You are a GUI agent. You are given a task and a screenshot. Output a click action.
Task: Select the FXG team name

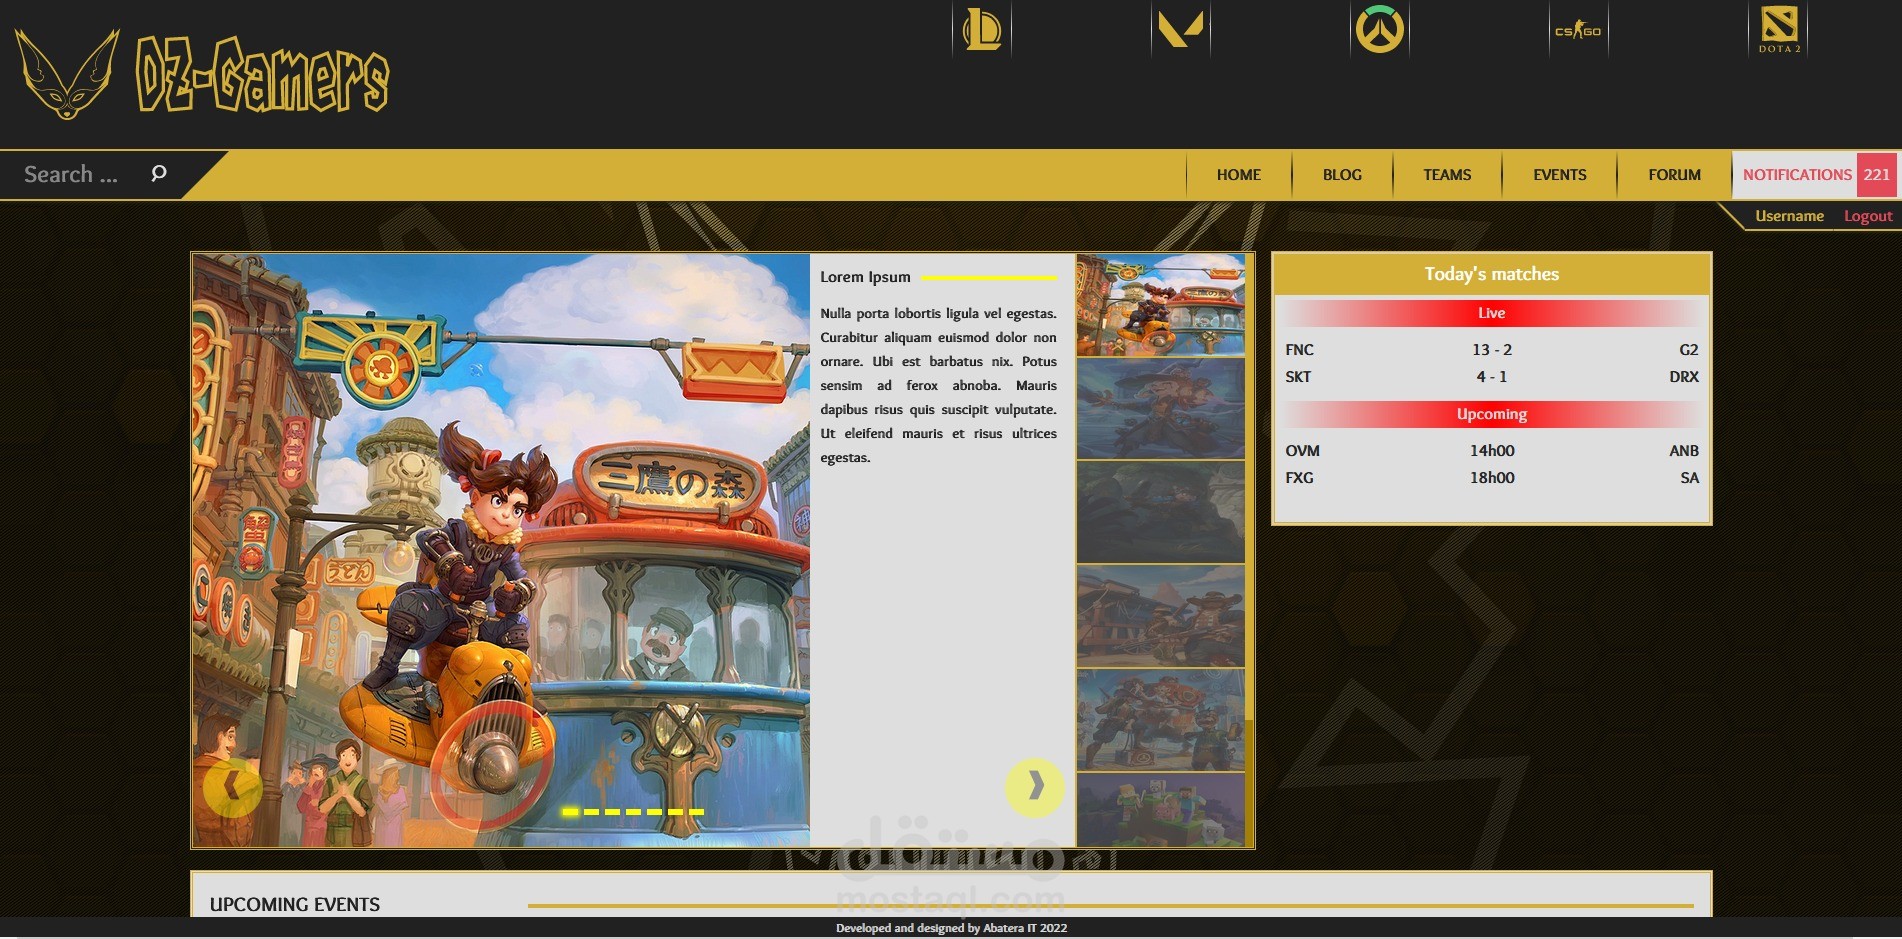(1299, 478)
